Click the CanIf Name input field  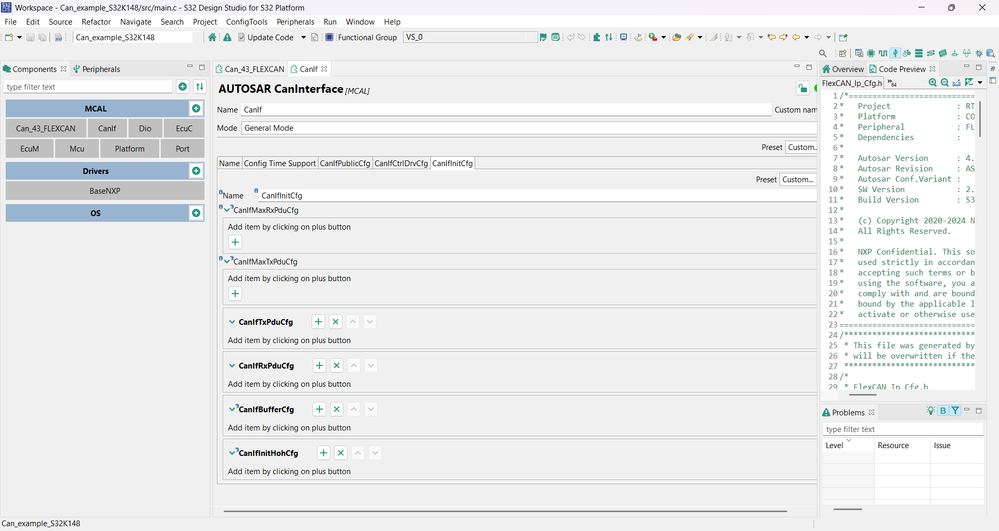[506, 110]
